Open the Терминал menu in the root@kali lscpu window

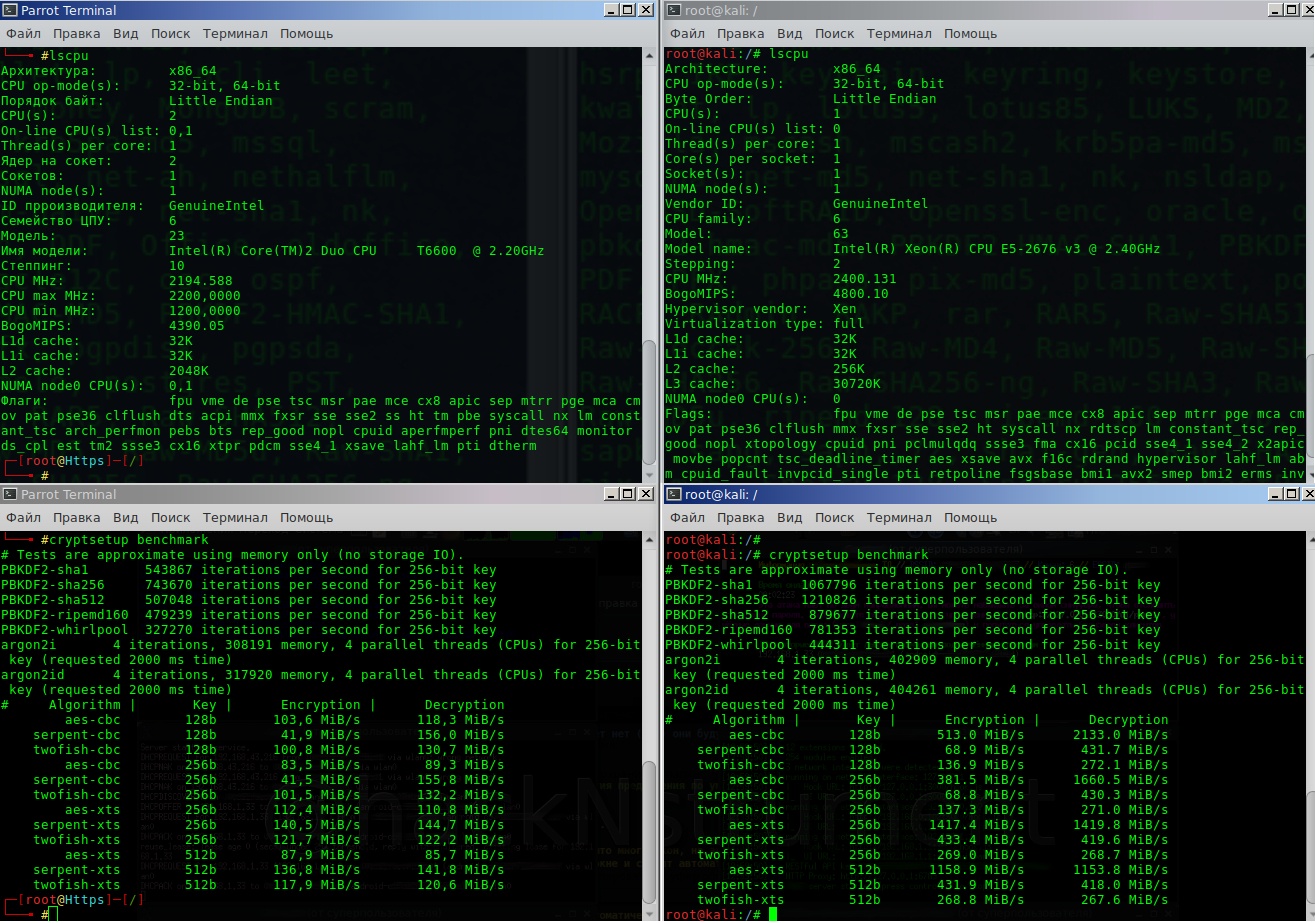tap(899, 34)
